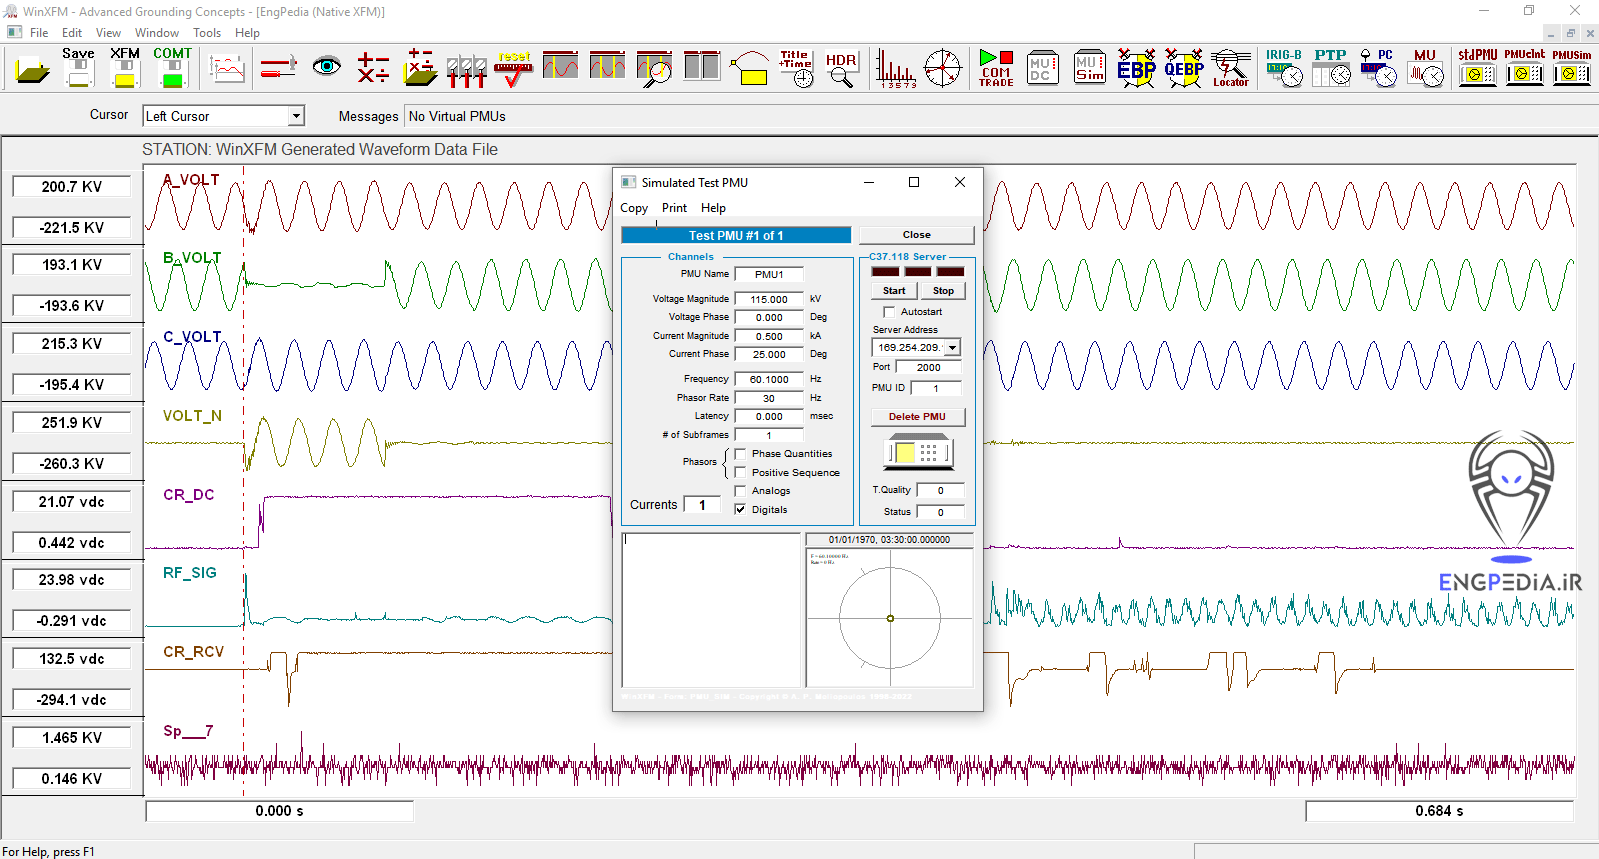The width and height of the screenshot is (1599, 859).
Task: Open the MU DC toolbar icon
Action: pos(1042,69)
